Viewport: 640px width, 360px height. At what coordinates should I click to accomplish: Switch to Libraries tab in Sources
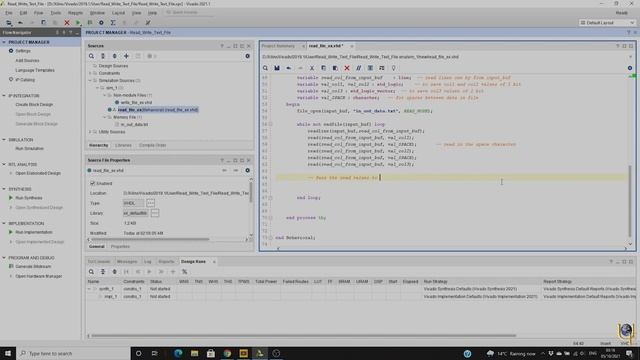[x=123, y=145]
